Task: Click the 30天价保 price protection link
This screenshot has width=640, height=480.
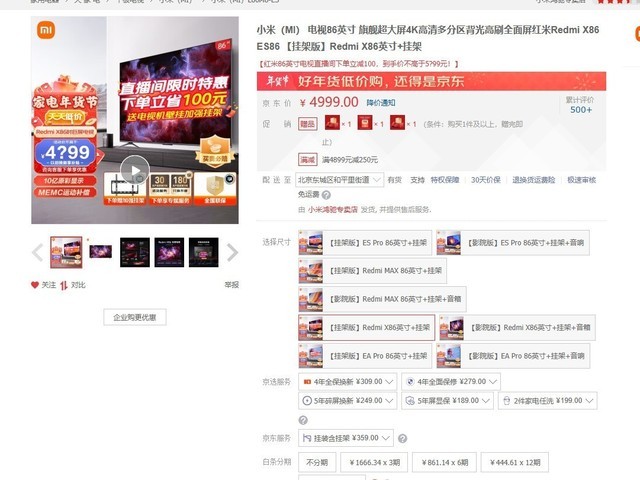Action: [x=486, y=180]
